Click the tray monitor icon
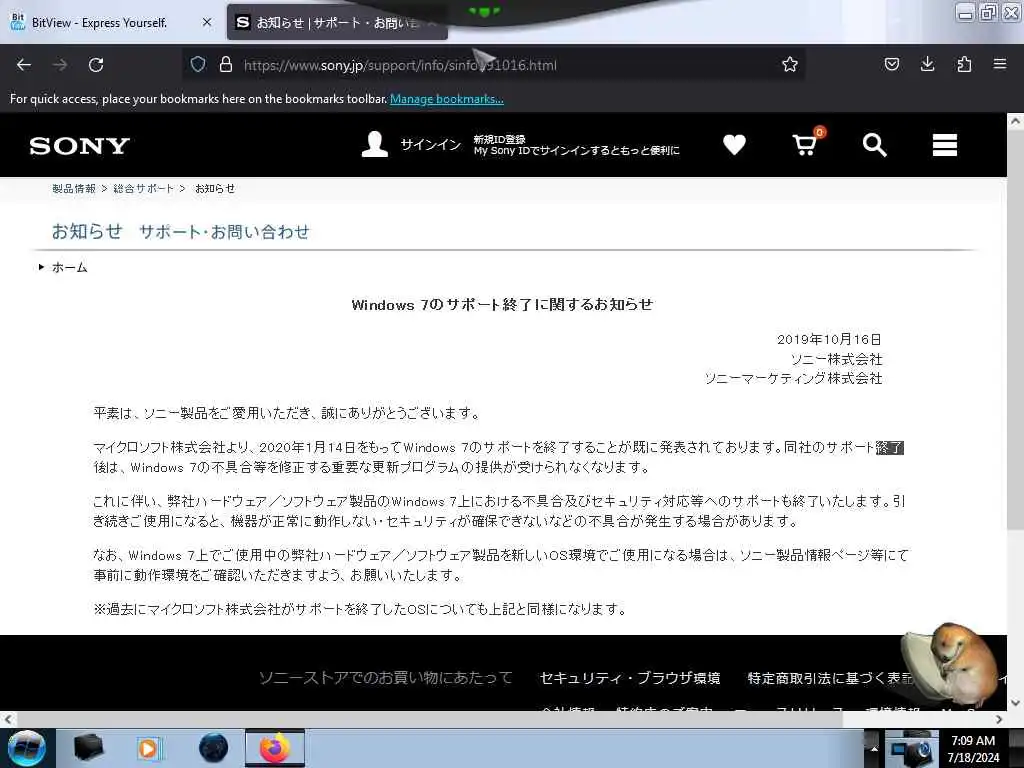The image size is (1024, 768). 911,750
